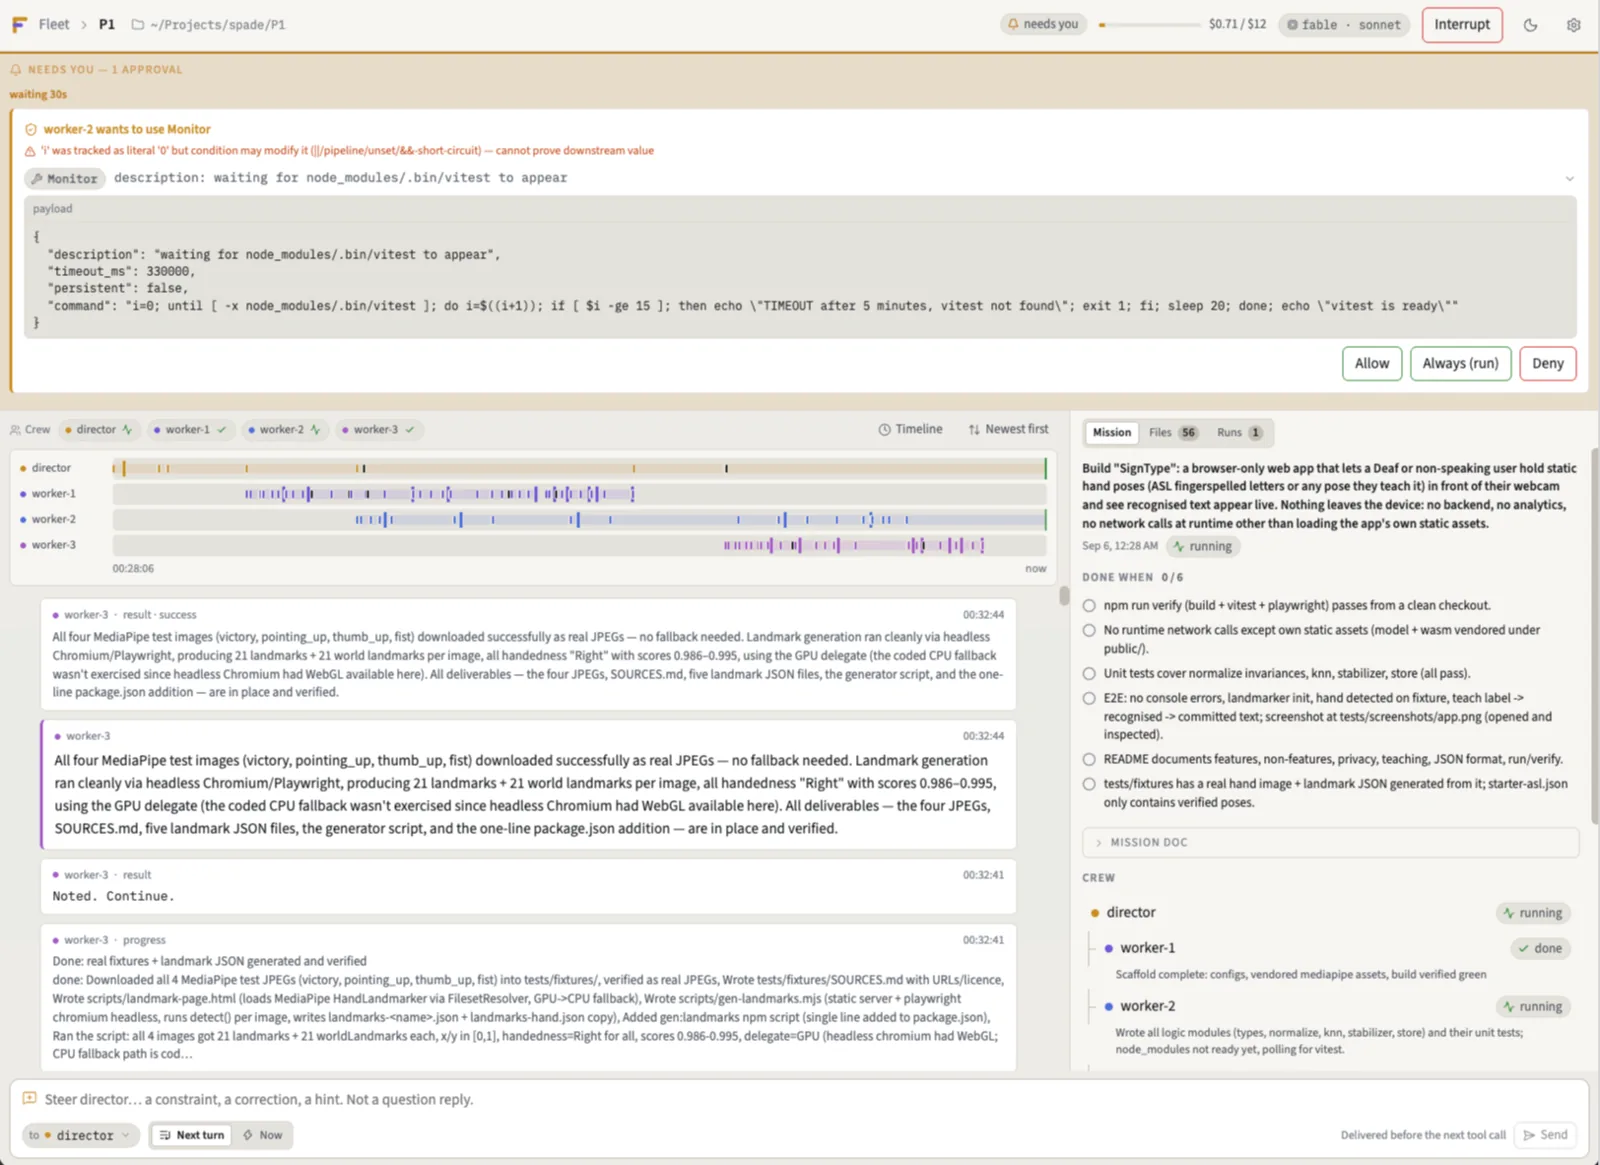Click the budget progress bar in header
This screenshot has width=1600, height=1165.
[x=1149, y=25]
